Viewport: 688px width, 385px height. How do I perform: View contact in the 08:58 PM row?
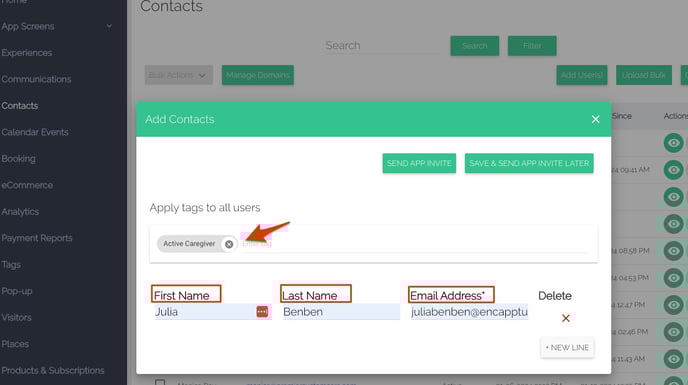674,251
